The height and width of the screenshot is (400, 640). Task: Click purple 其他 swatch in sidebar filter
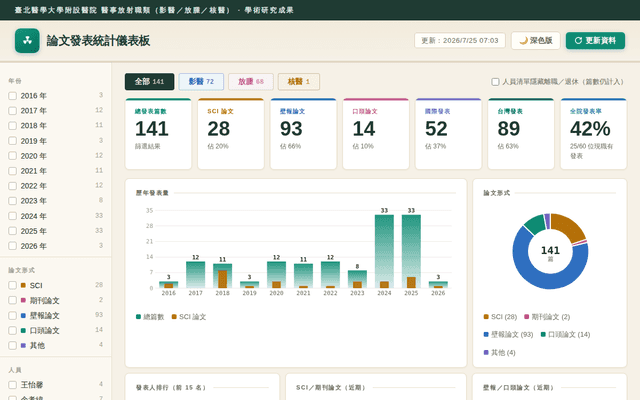point(23,346)
